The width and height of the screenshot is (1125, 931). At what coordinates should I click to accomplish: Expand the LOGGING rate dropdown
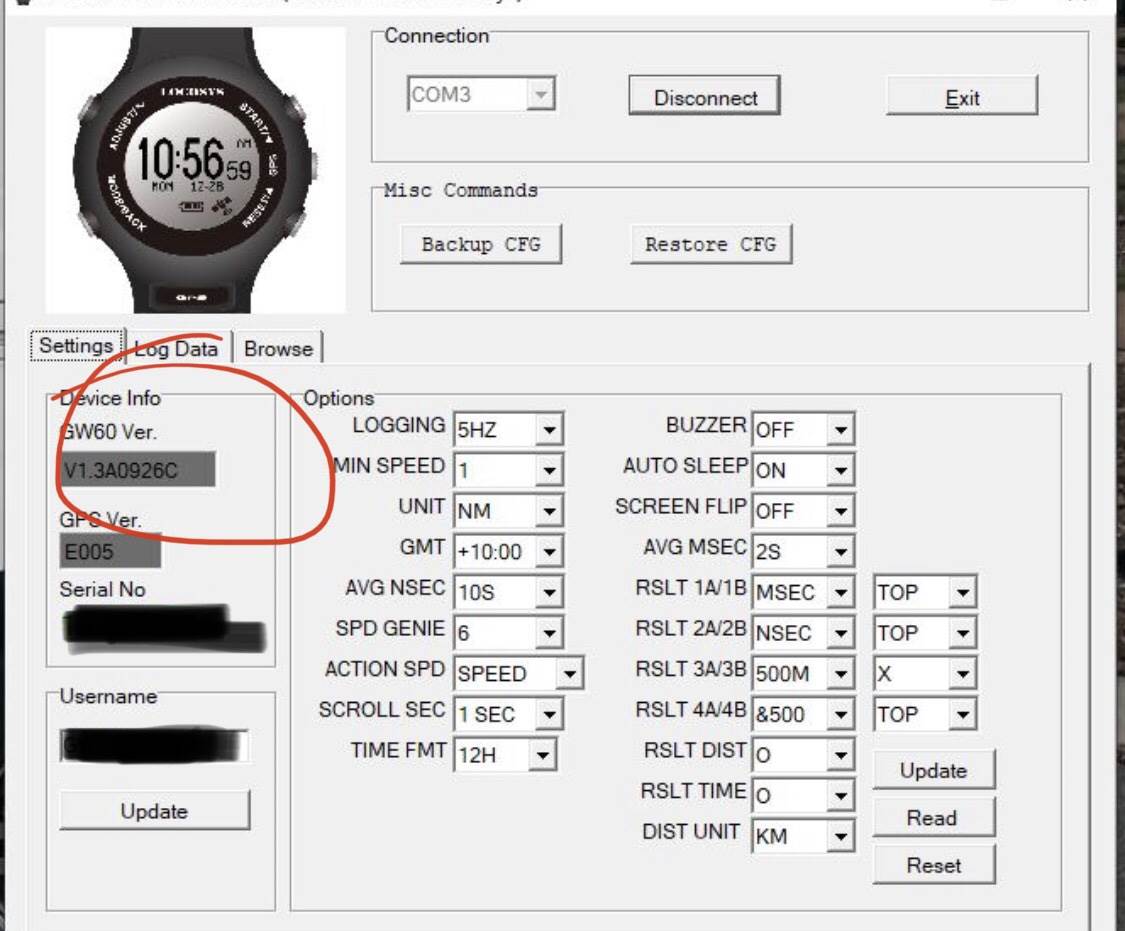(548, 431)
